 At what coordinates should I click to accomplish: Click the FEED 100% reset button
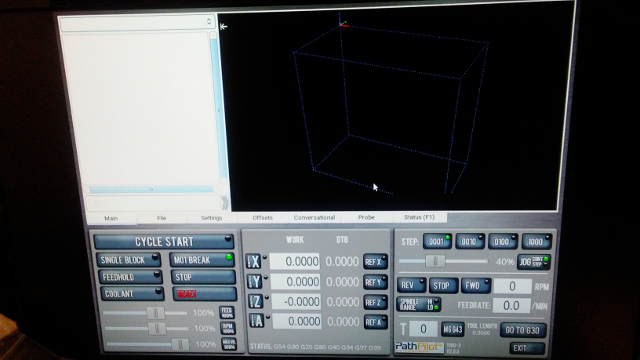[x=227, y=313]
